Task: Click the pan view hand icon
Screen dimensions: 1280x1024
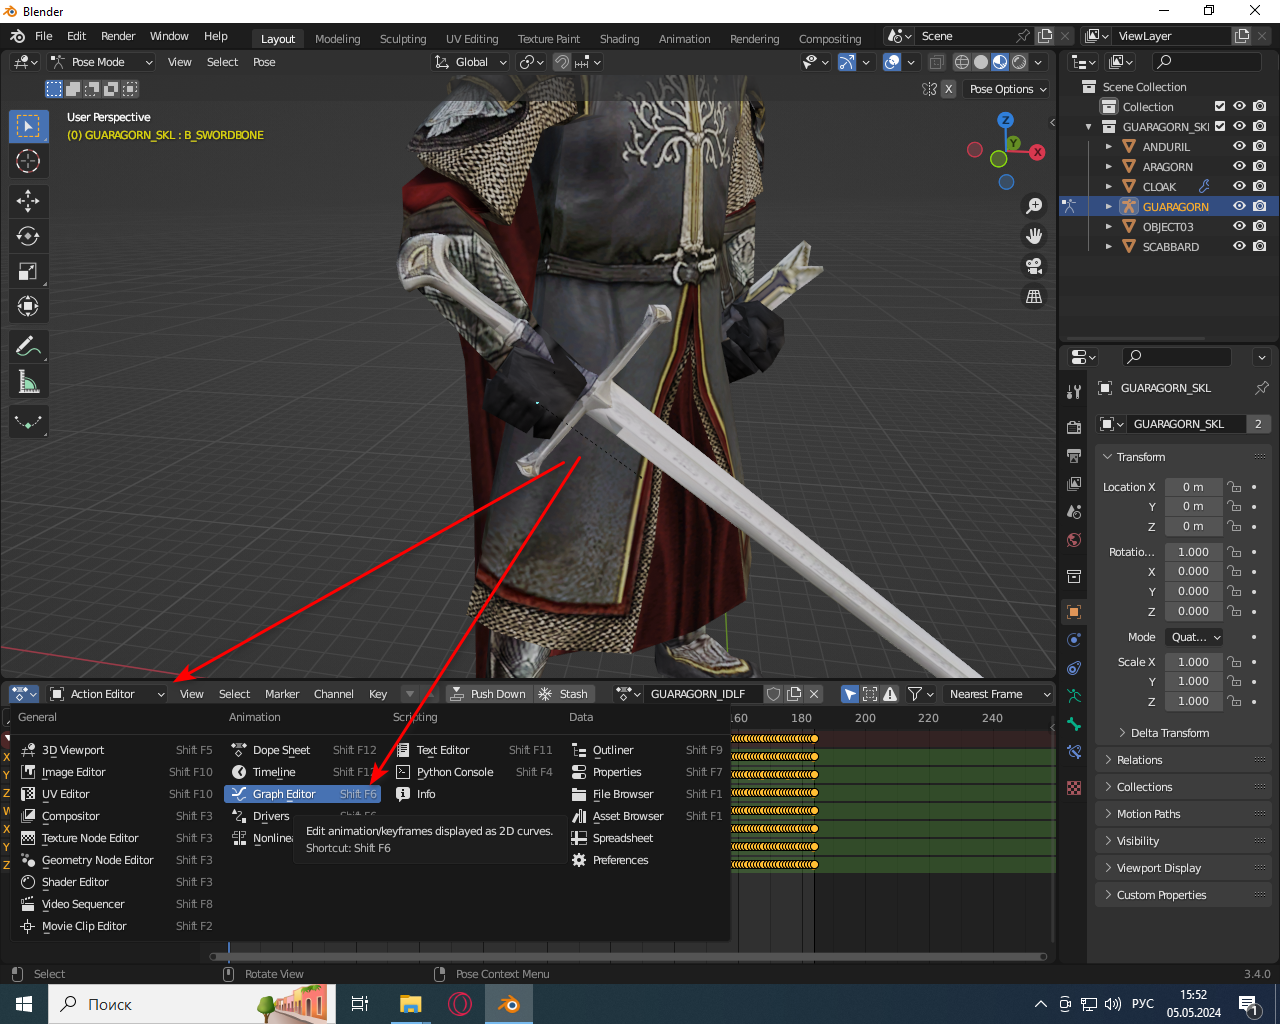Action: coord(1034,236)
